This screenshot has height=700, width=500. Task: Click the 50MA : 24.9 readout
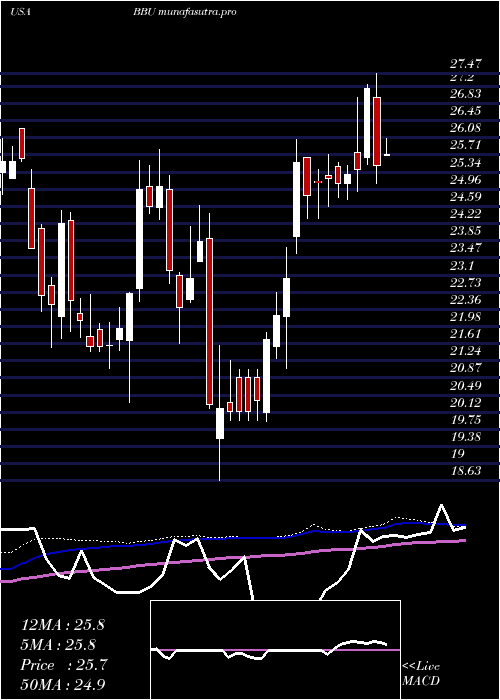tap(62, 685)
